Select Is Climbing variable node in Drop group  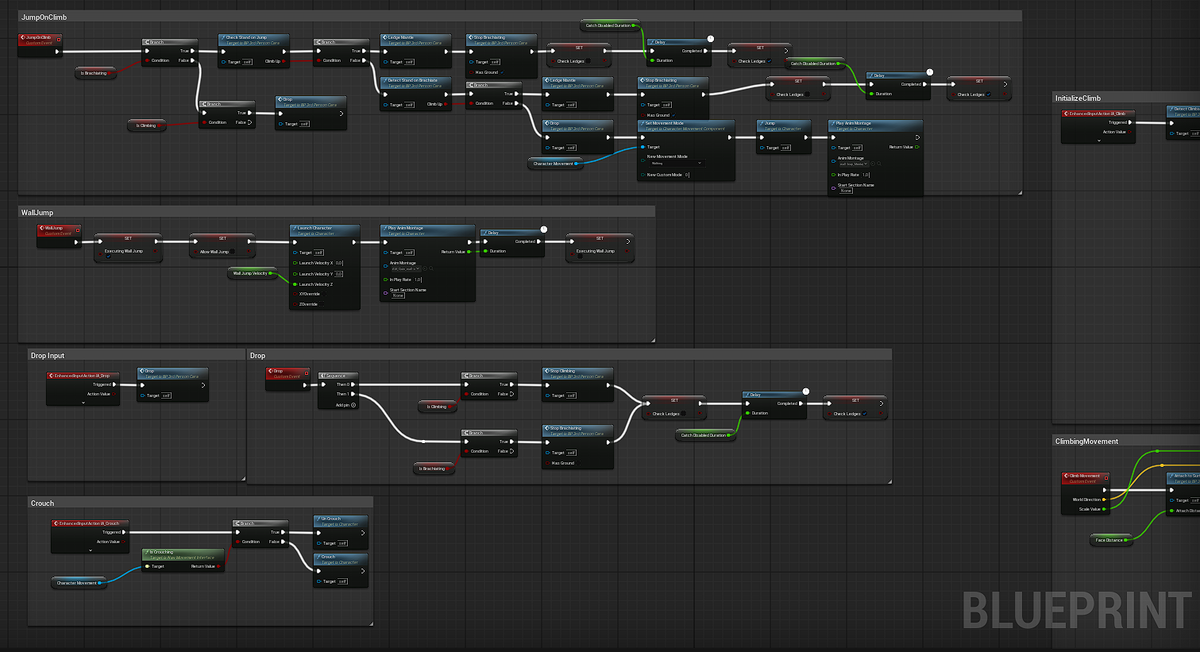(437, 406)
